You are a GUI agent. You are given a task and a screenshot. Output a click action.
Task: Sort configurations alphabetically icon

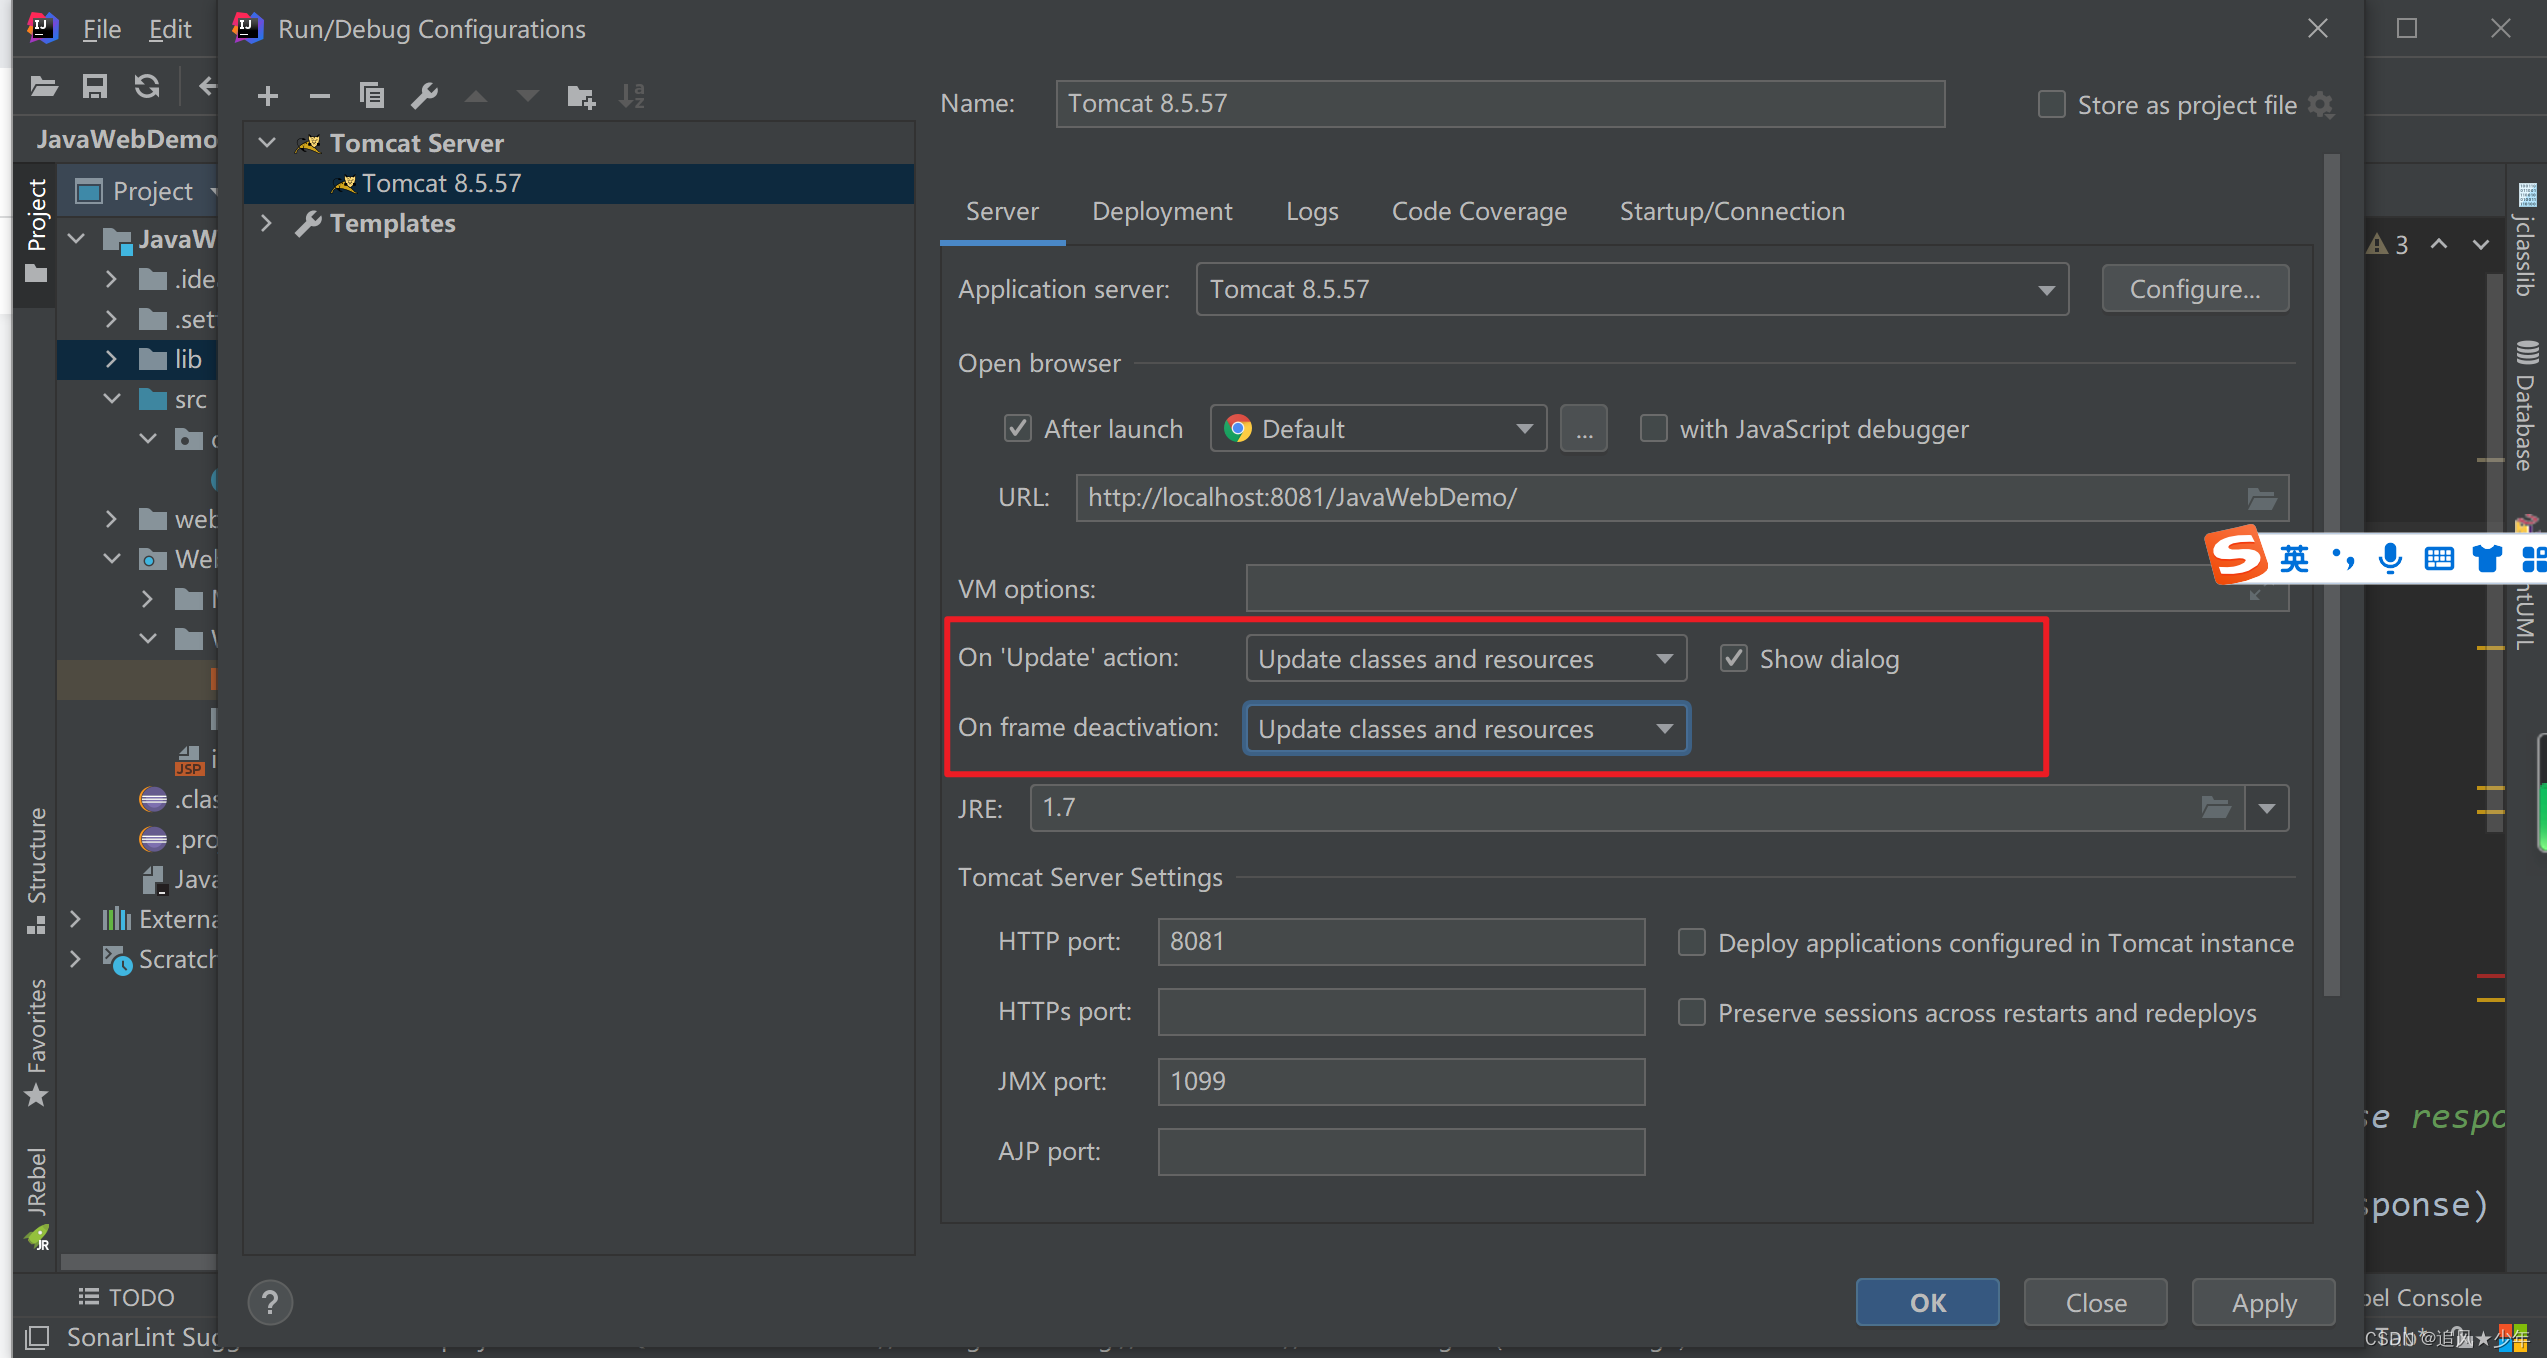click(x=632, y=96)
